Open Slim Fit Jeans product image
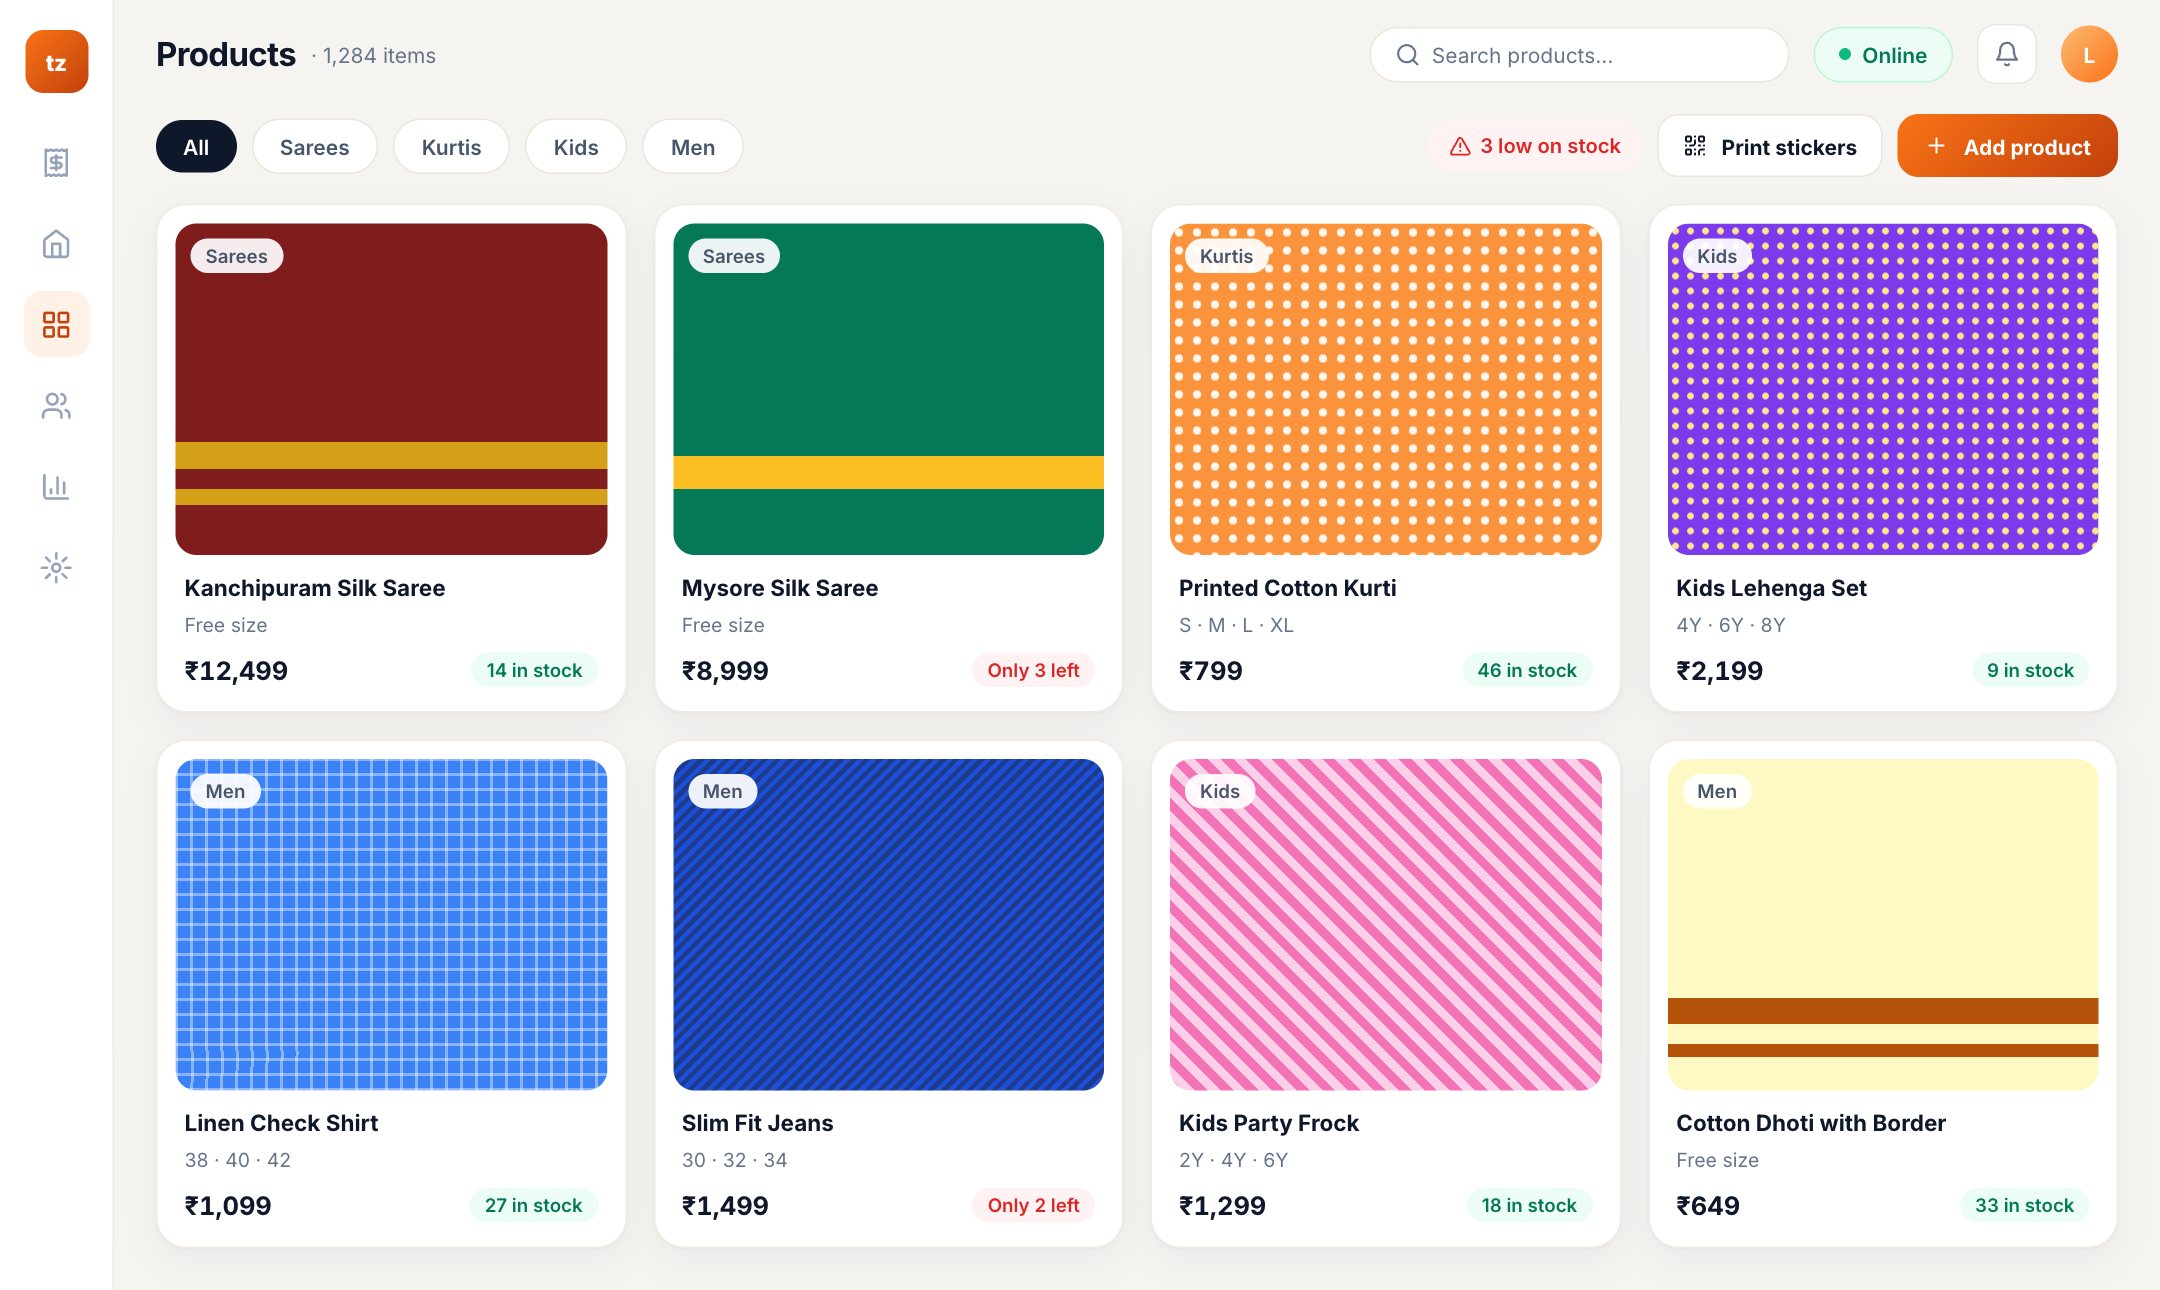The width and height of the screenshot is (2160, 1290). [888, 924]
